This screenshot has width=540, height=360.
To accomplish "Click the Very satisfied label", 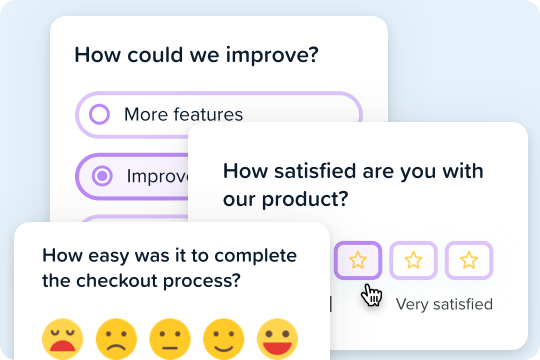I will (x=444, y=304).
